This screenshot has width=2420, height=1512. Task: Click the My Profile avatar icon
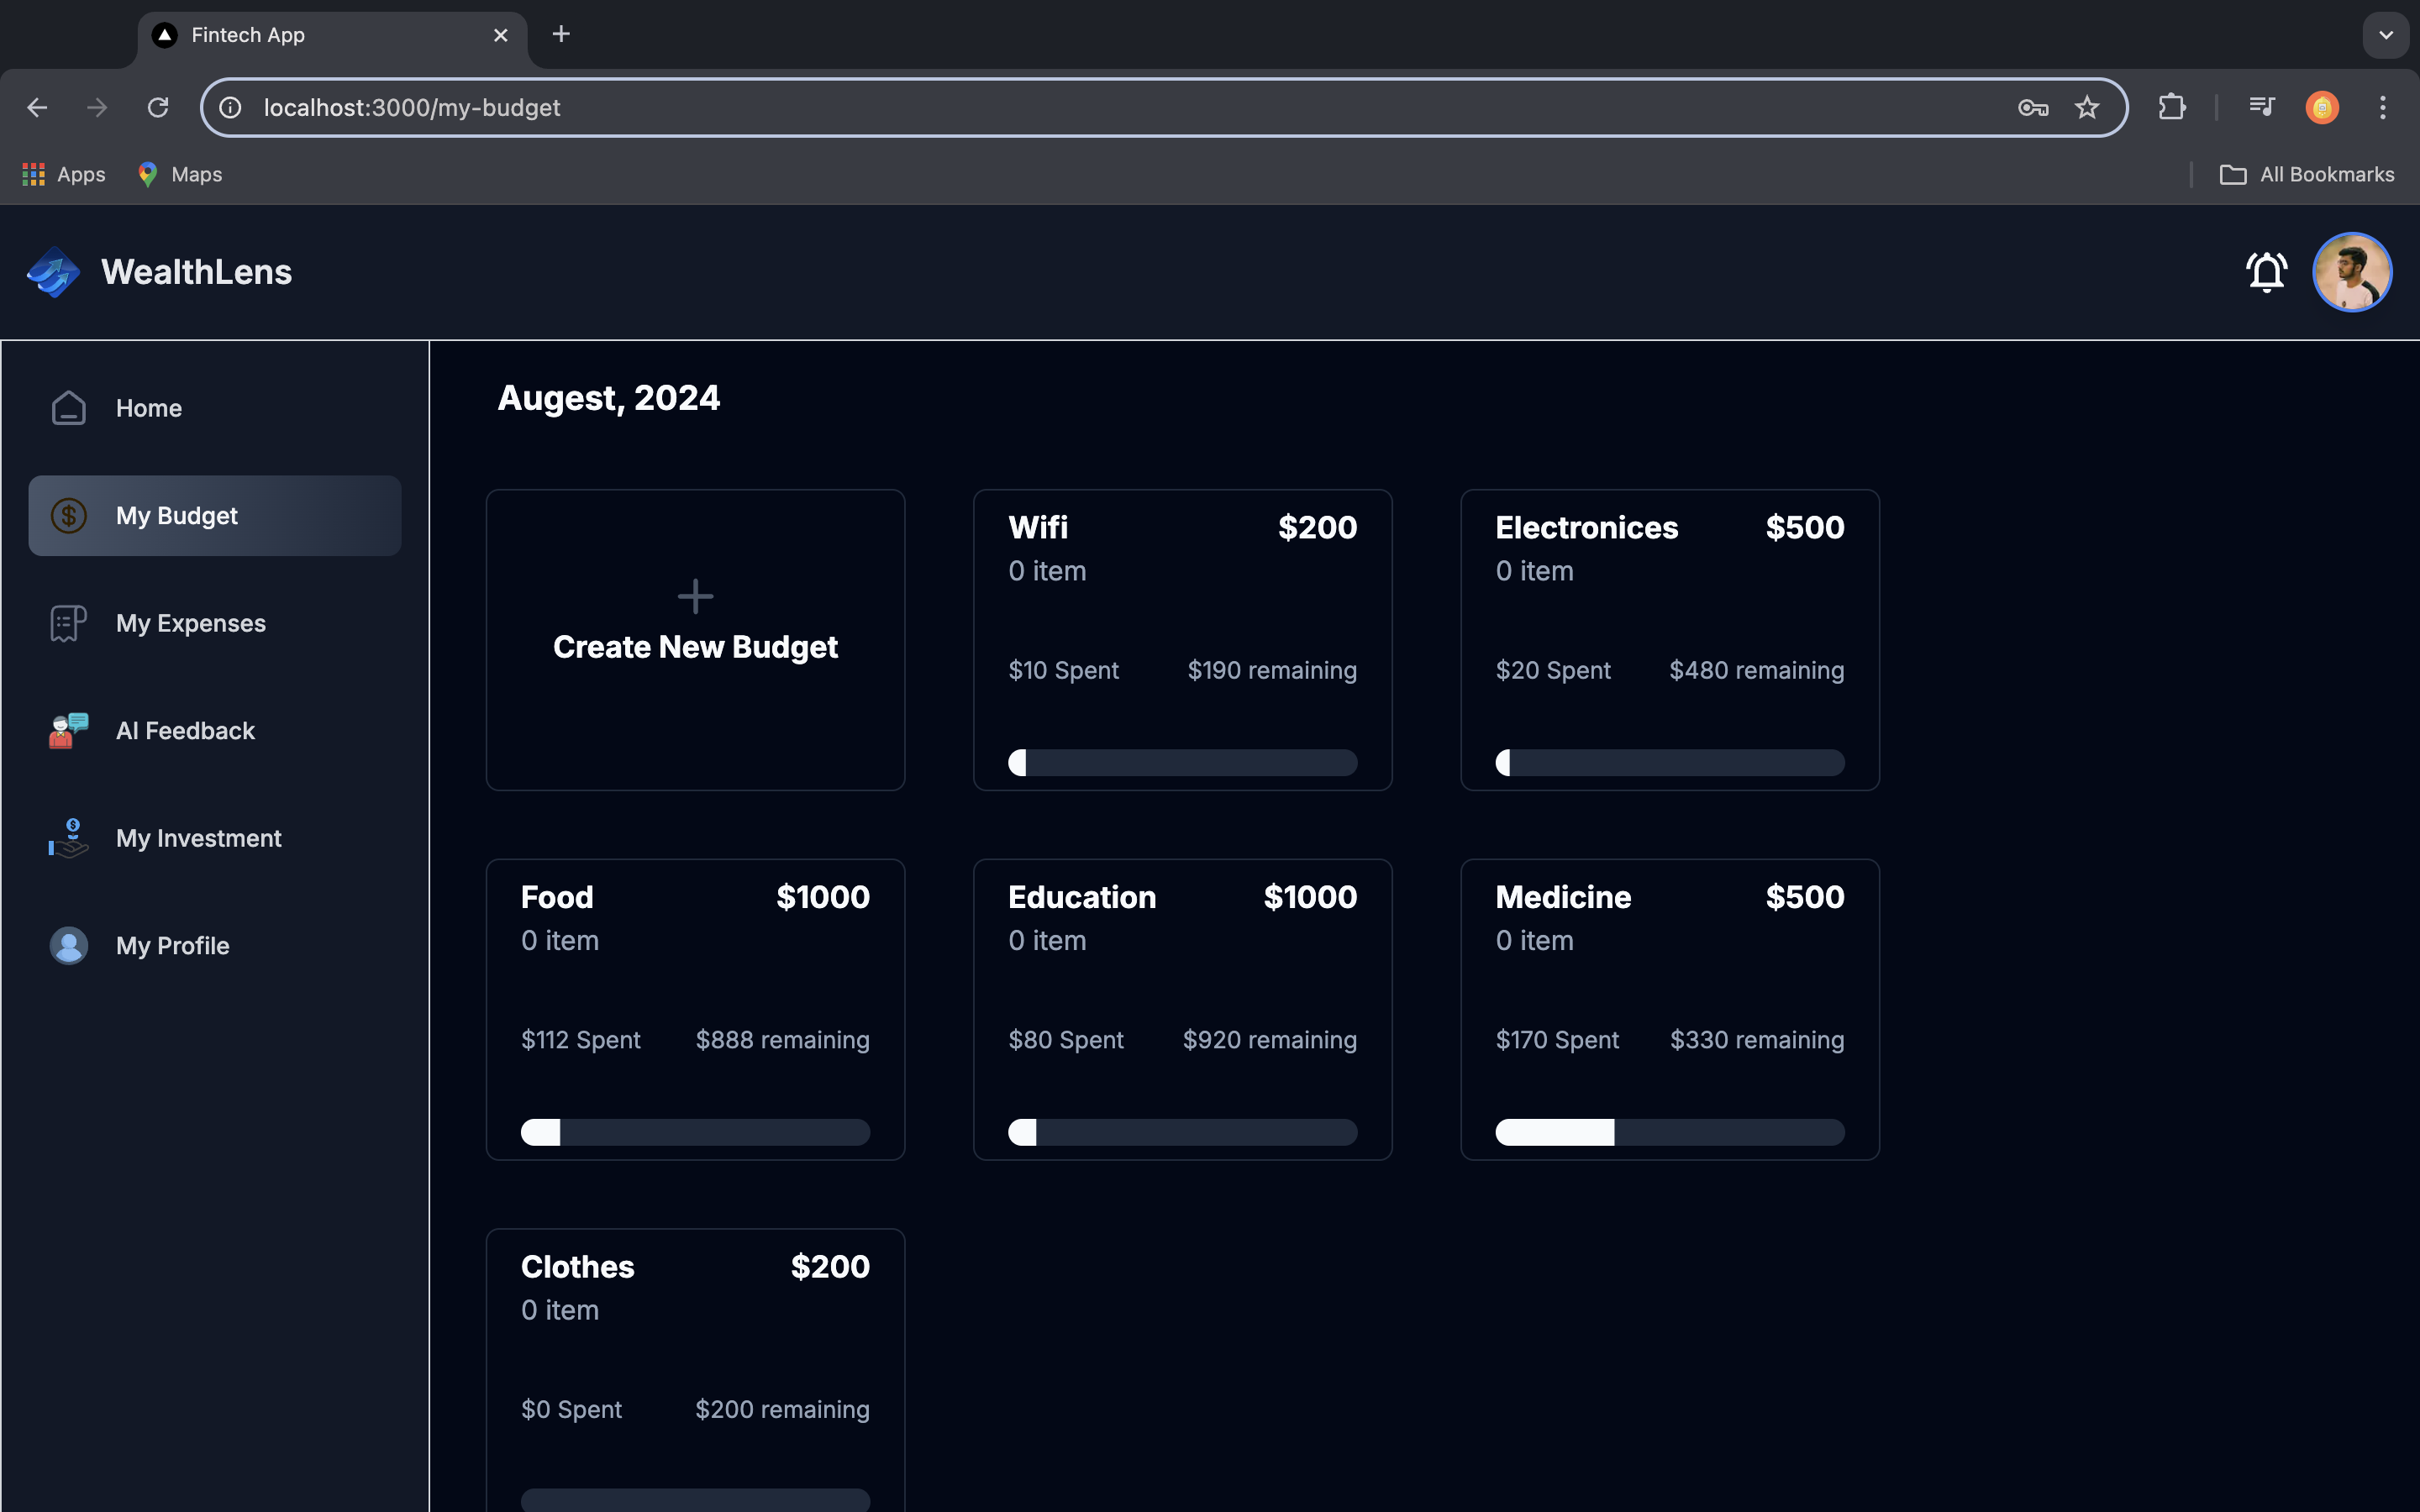click(x=68, y=946)
